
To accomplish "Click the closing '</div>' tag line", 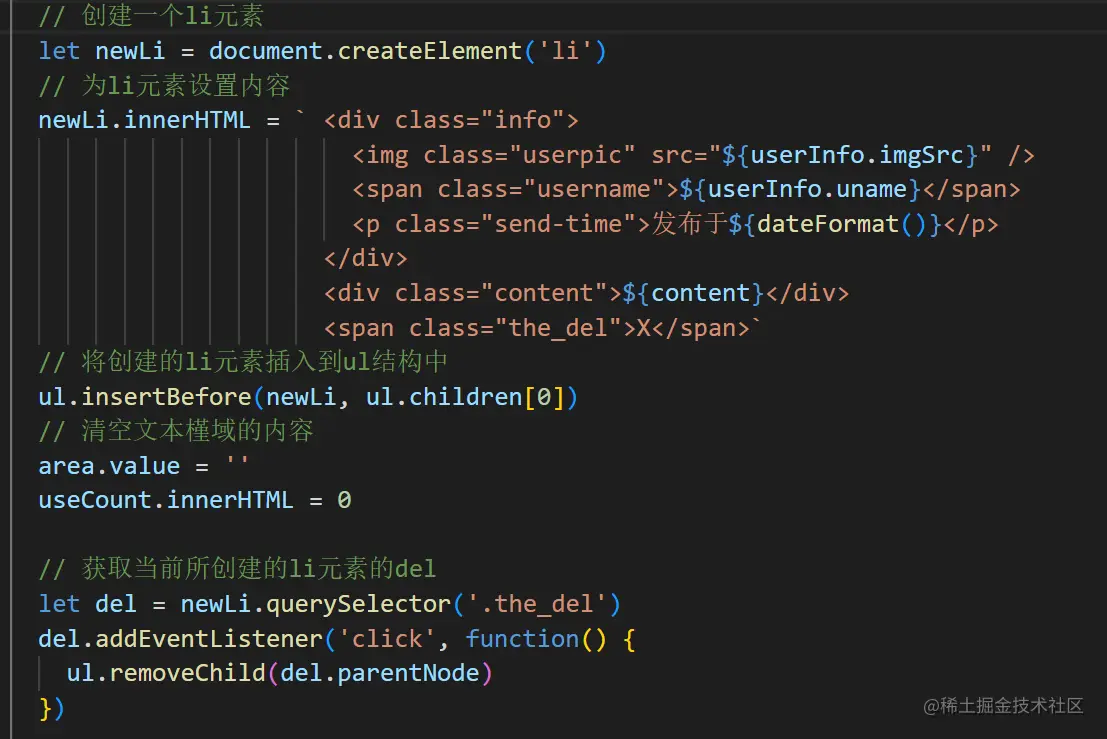I will point(366,258).
